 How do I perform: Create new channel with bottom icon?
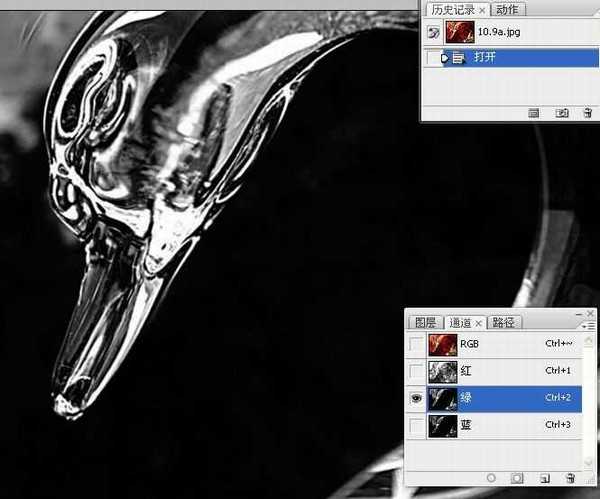point(545,479)
